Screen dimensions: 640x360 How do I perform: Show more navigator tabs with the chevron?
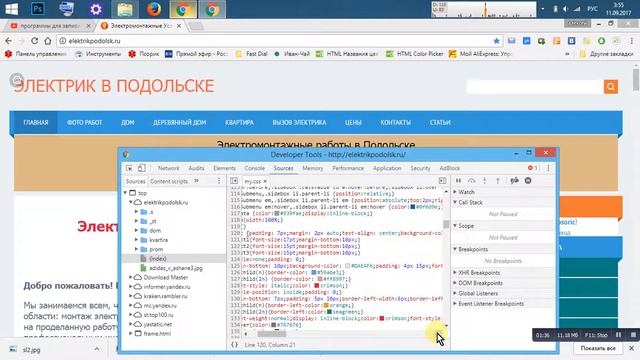pos(196,181)
